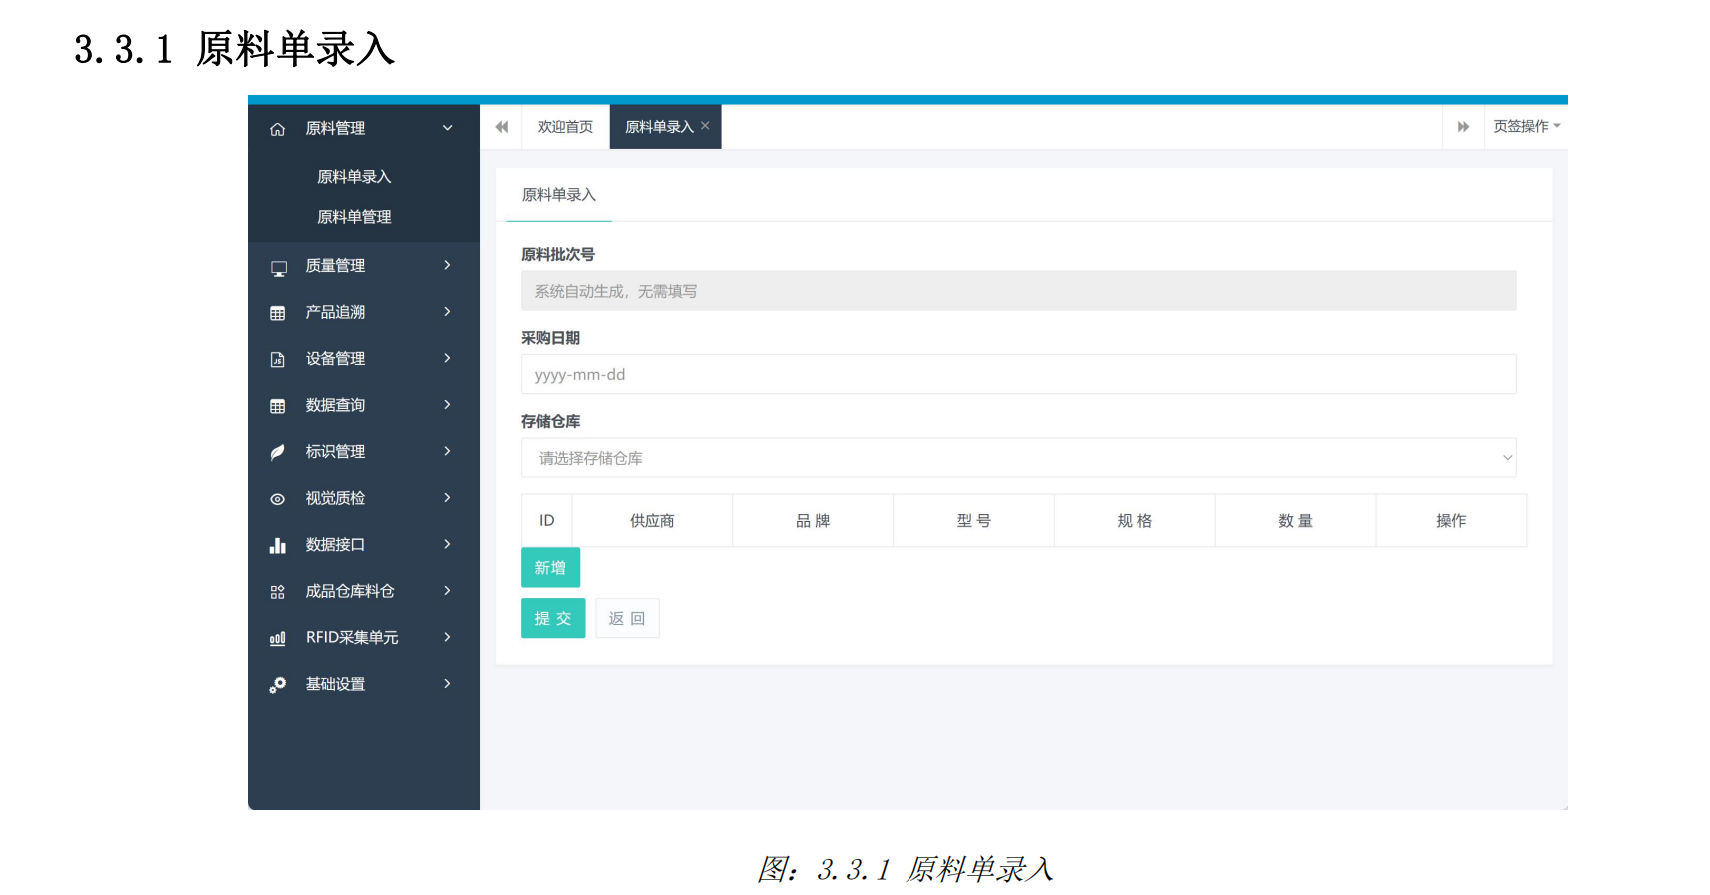This screenshot has height=895, width=1710.
Task: Expand the 标识管理 chevron
Action: (447, 451)
